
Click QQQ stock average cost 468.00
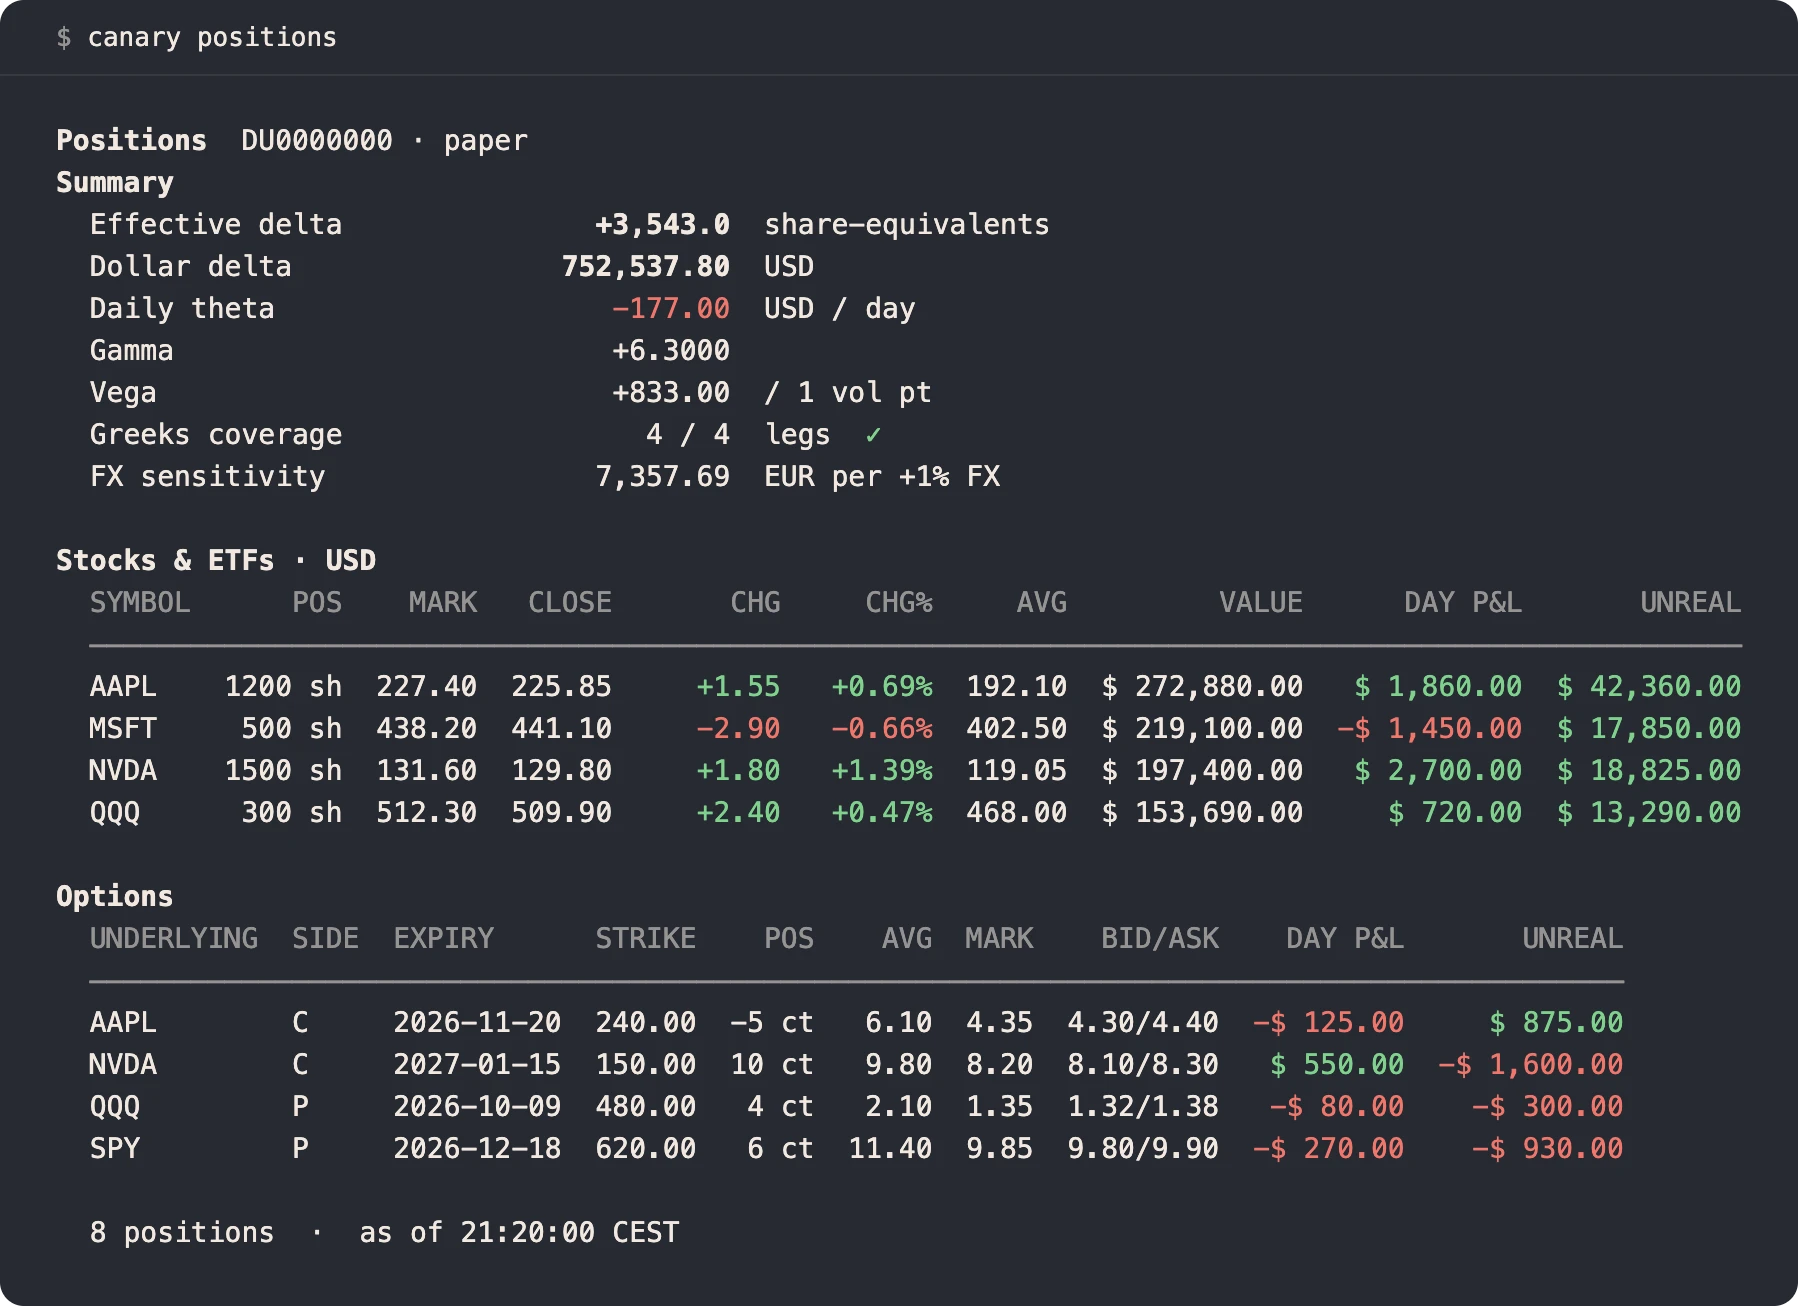[1017, 812]
